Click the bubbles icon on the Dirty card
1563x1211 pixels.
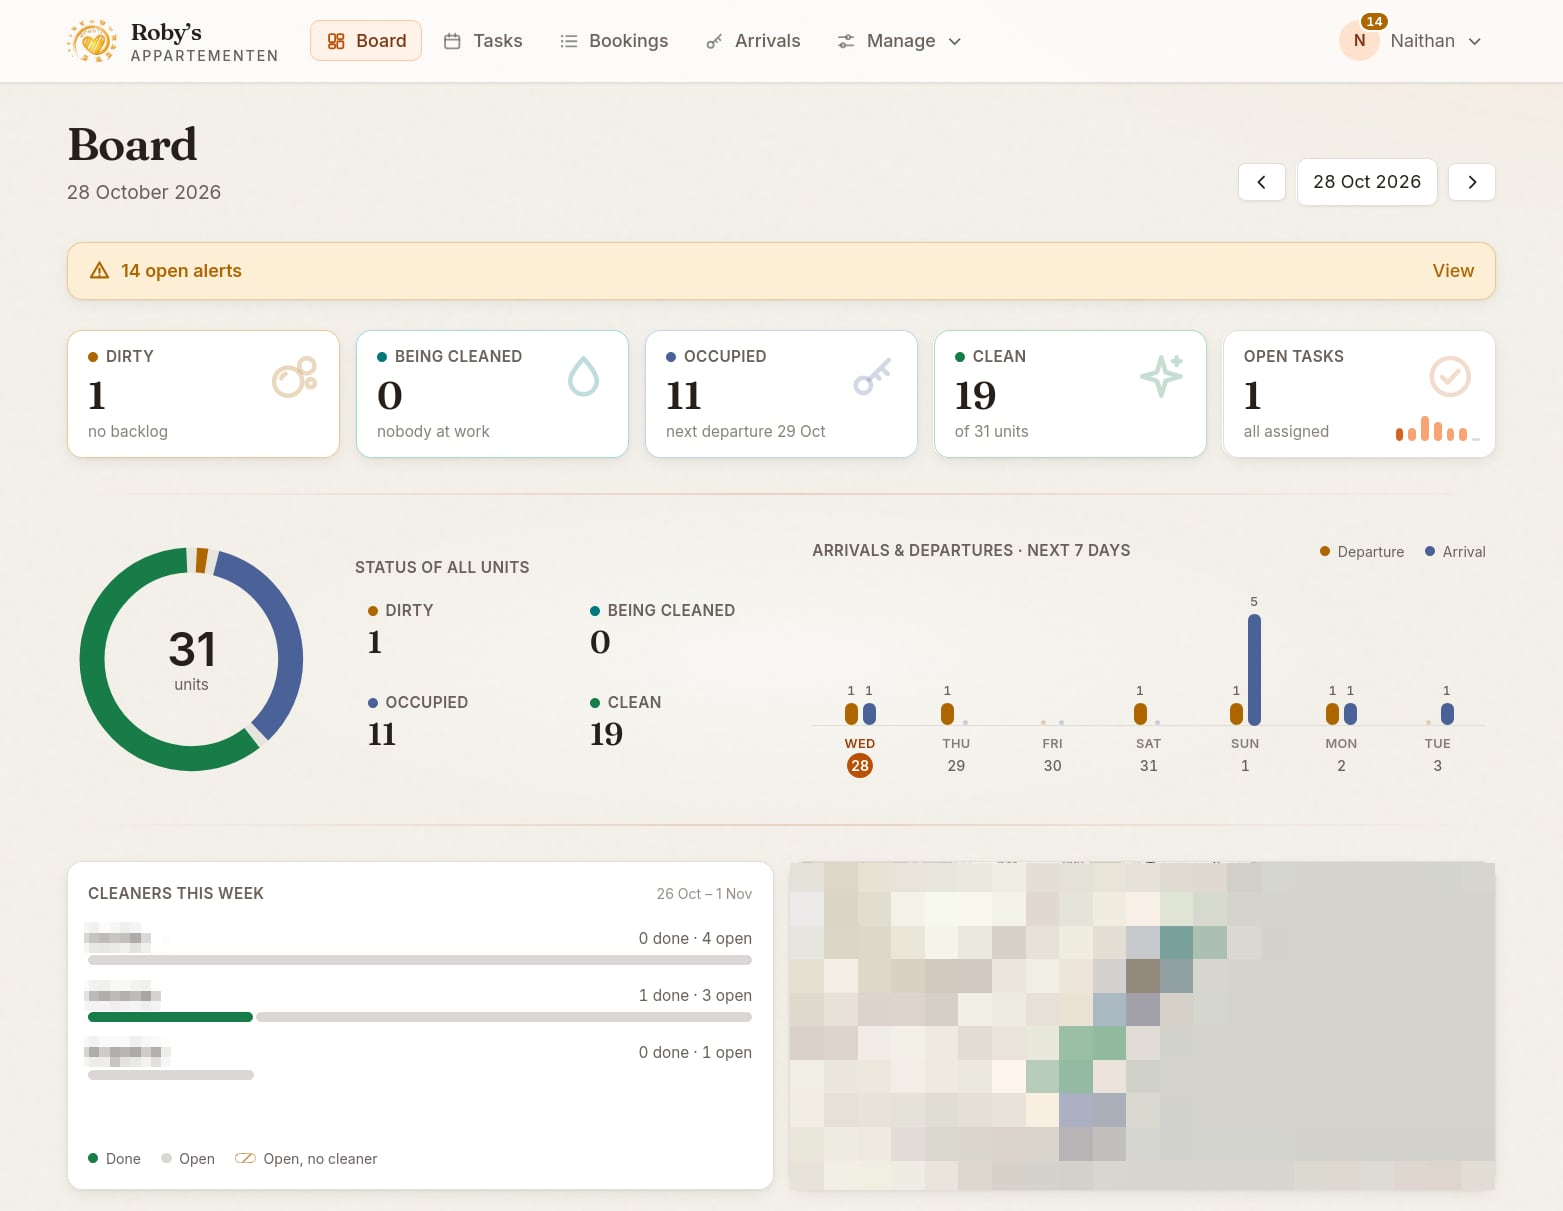pos(295,377)
